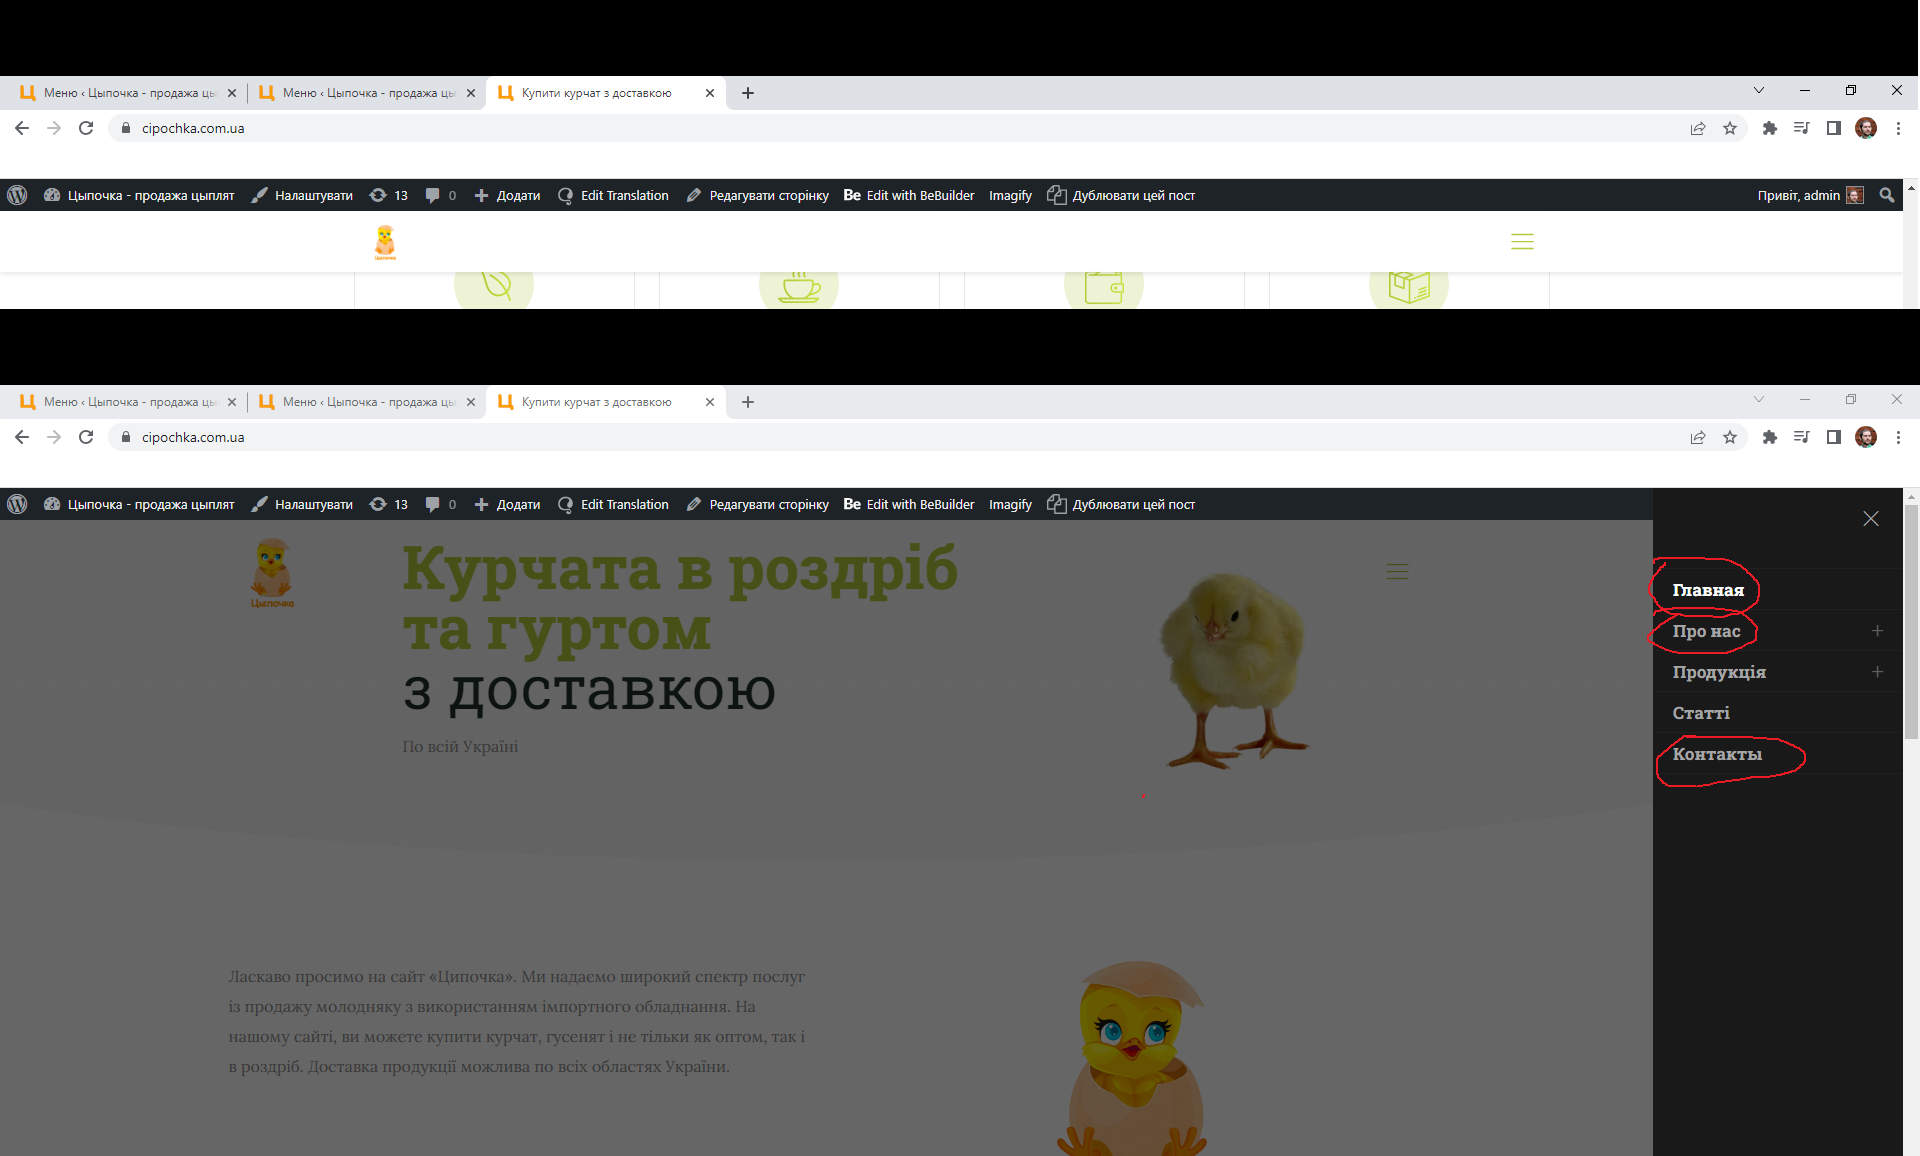Bookmark the page with the star in the window with feature icons
1920x1156 pixels.
tap(1730, 128)
